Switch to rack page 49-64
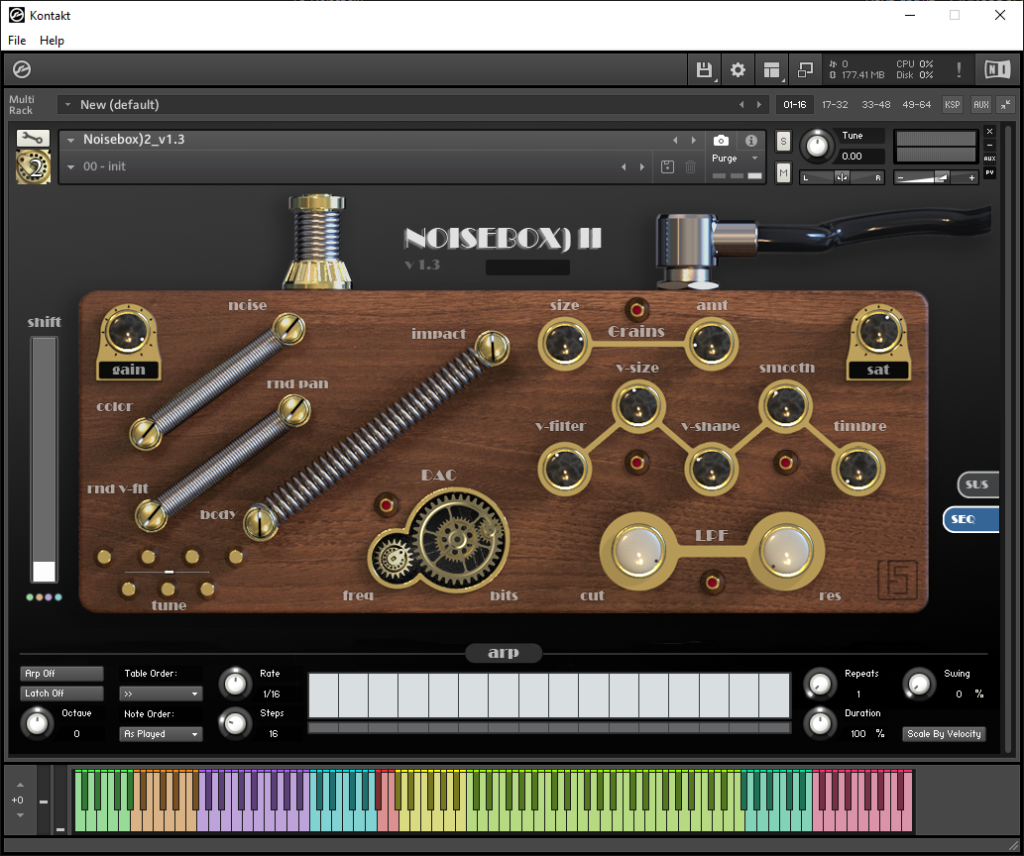Screen dimensions: 1024x856 (916, 104)
